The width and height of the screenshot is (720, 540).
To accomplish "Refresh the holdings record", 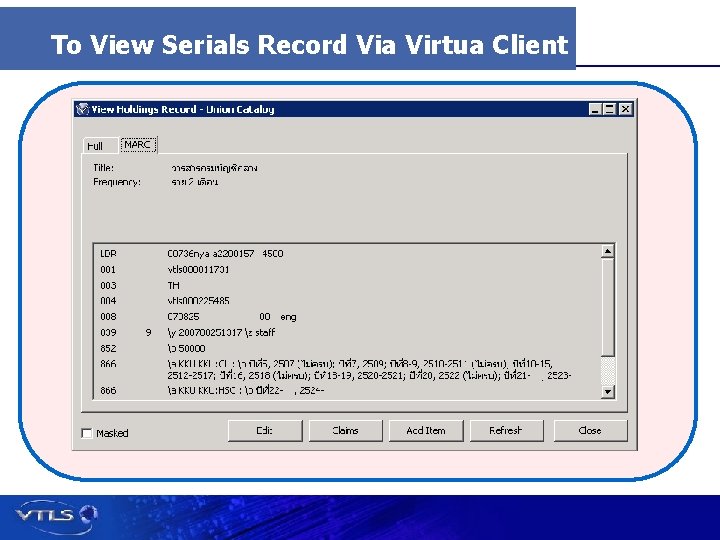I will (506, 431).
